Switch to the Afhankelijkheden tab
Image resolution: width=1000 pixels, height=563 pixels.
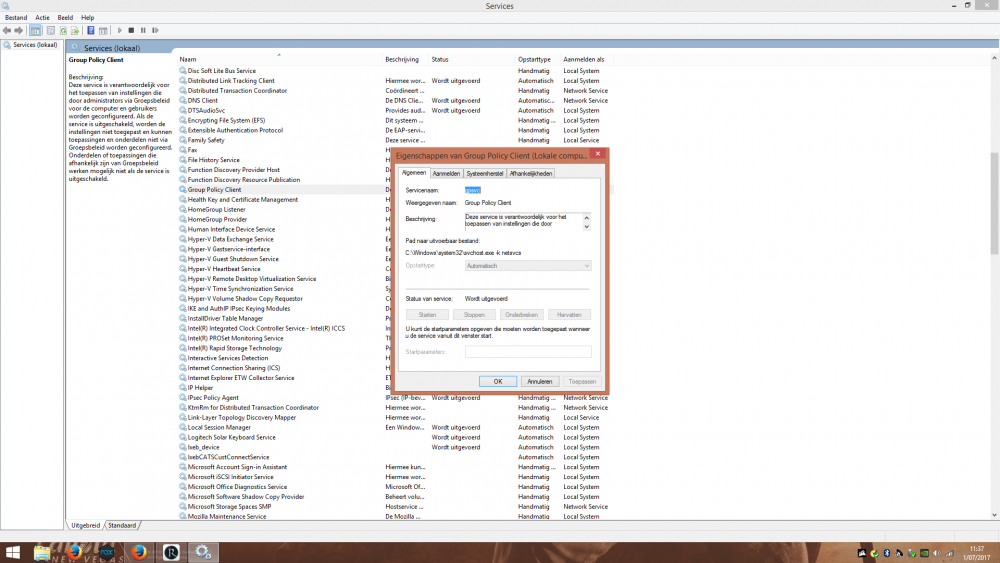[531, 173]
